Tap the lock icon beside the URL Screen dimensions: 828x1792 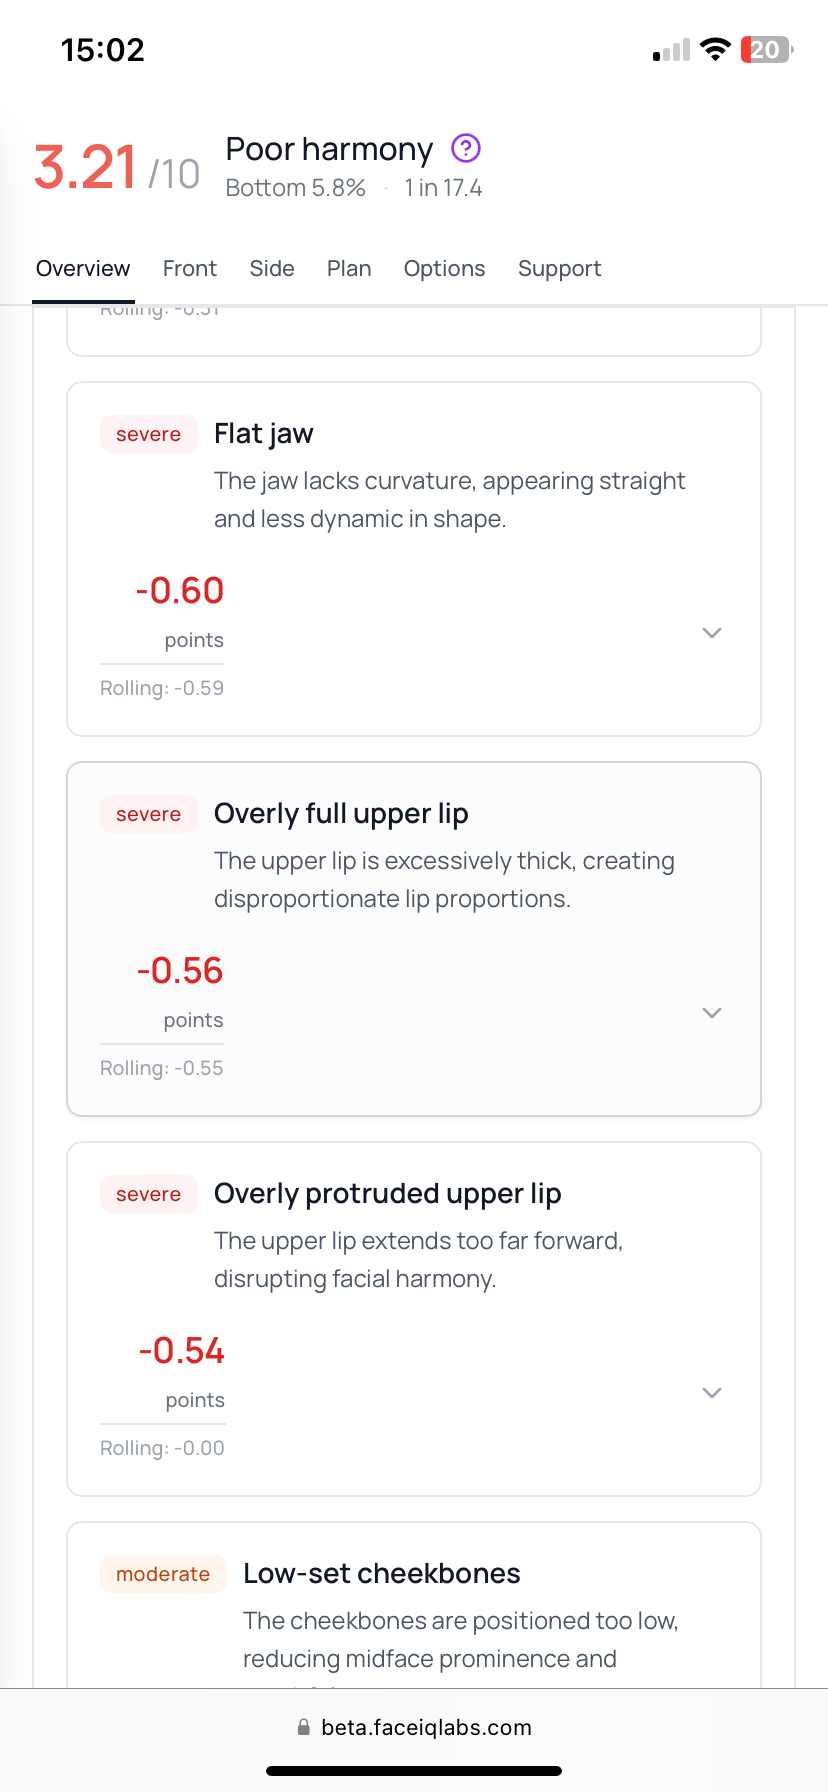point(303,1727)
